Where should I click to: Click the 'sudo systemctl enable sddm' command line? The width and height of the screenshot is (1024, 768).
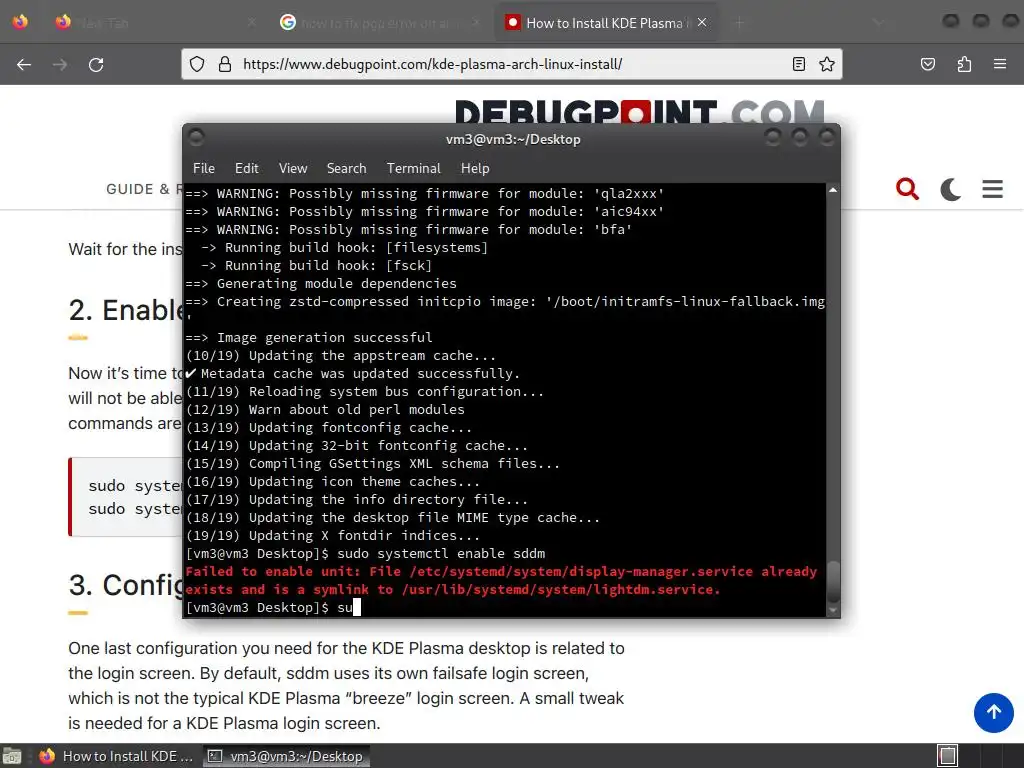coord(365,554)
